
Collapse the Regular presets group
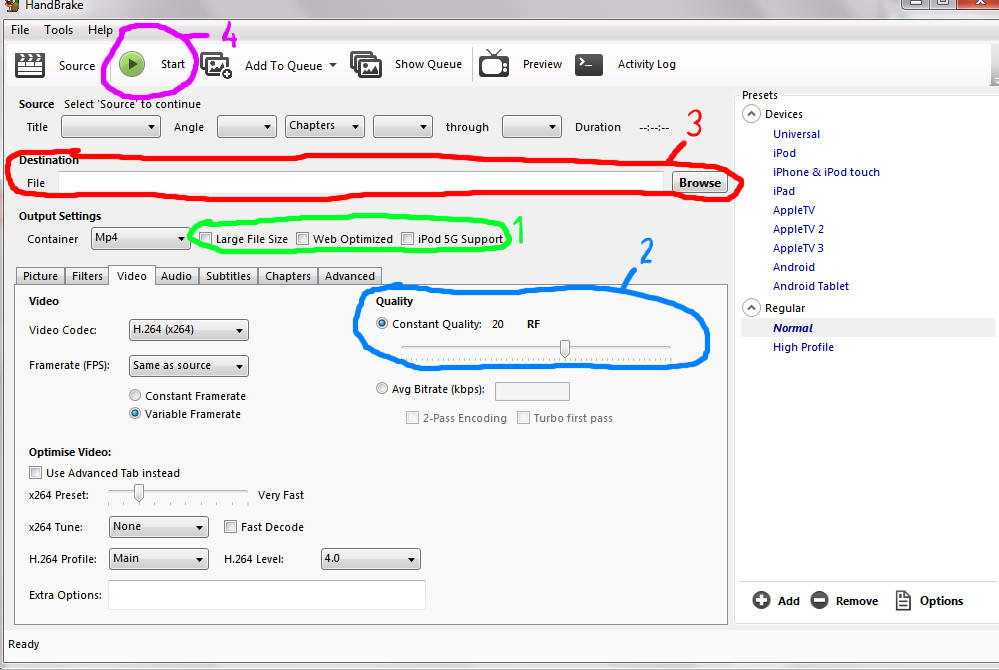[752, 308]
